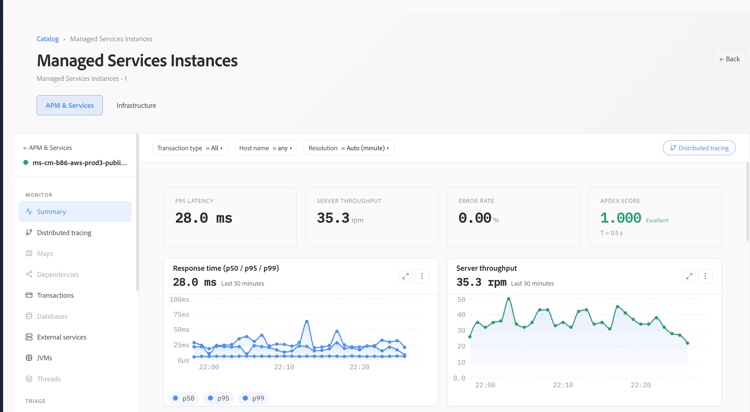Expand the Server throughput chart fullscreen
Viewport: 750px width, 412px height.
(x=689, y=276)
